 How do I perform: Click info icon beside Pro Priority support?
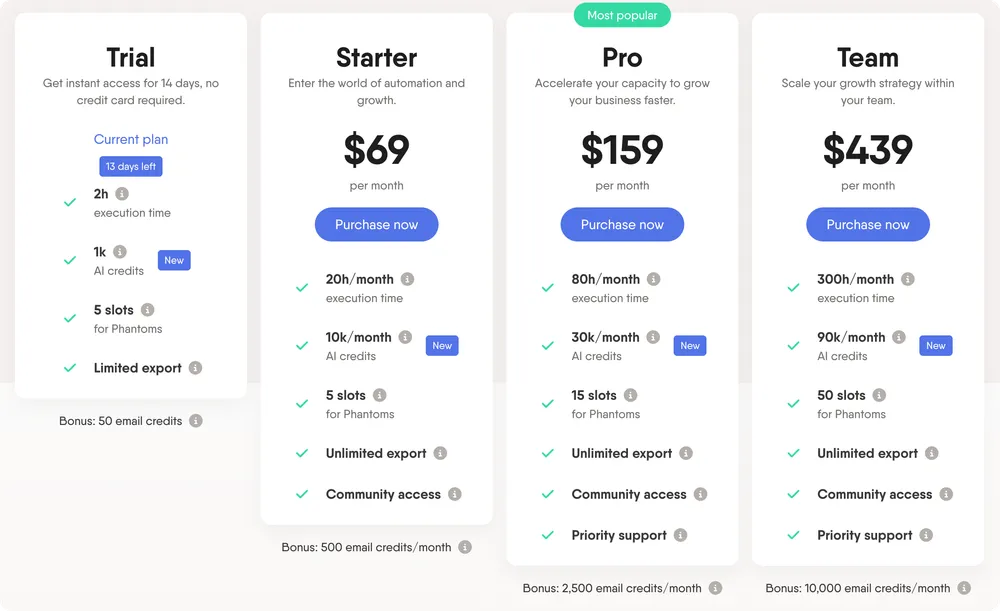pyautogui.click(x=681, y=535)
